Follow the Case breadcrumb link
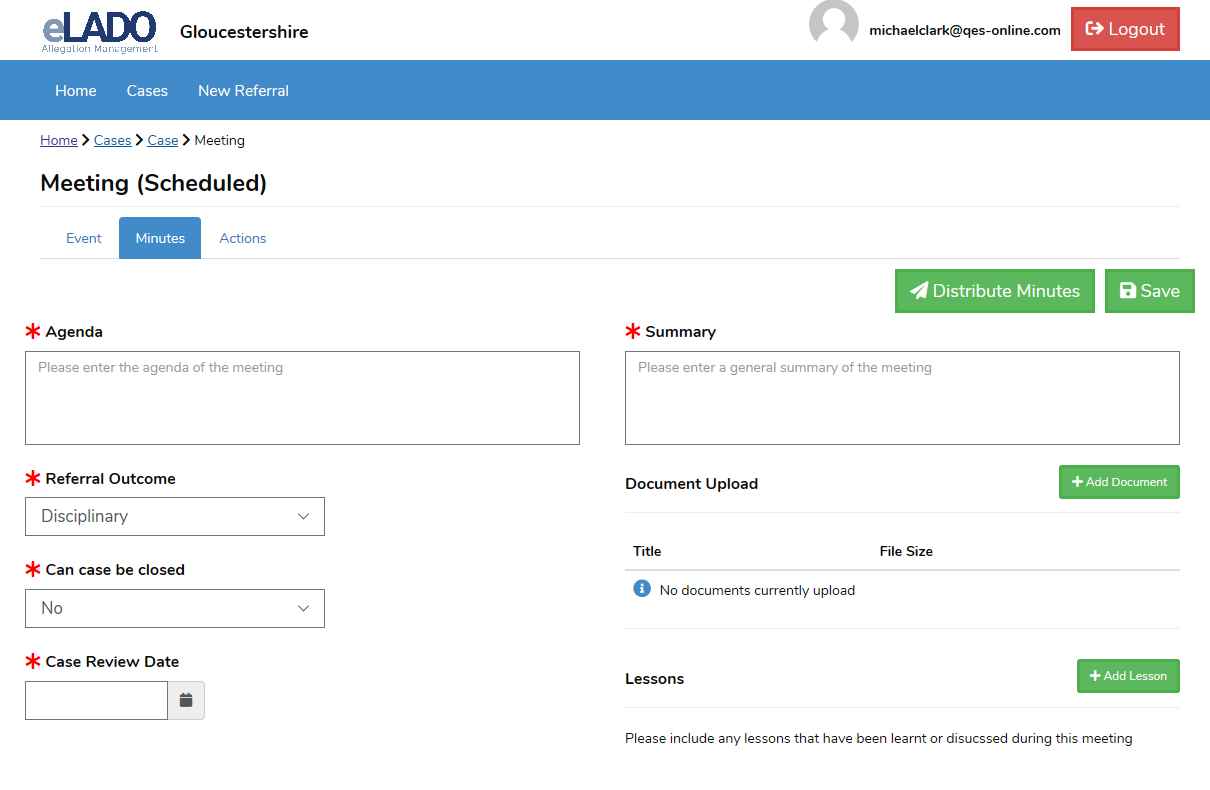 click(x=162, y=140)
